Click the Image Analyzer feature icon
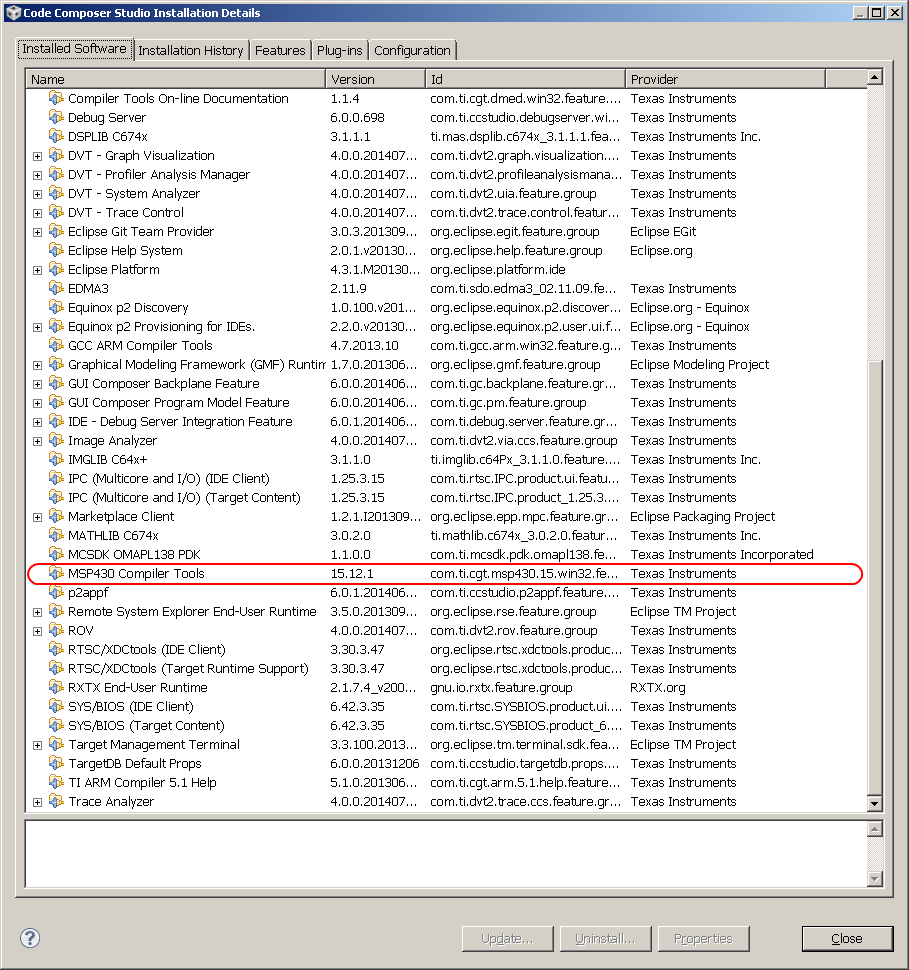This screenshot has width=909, height=970. coord(56,440)
